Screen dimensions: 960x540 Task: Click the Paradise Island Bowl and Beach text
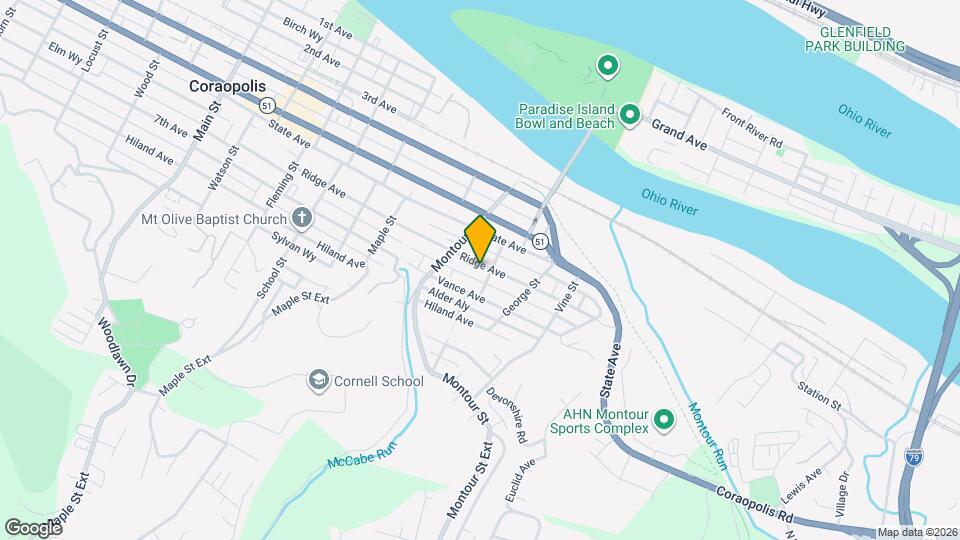pos(564,116)
